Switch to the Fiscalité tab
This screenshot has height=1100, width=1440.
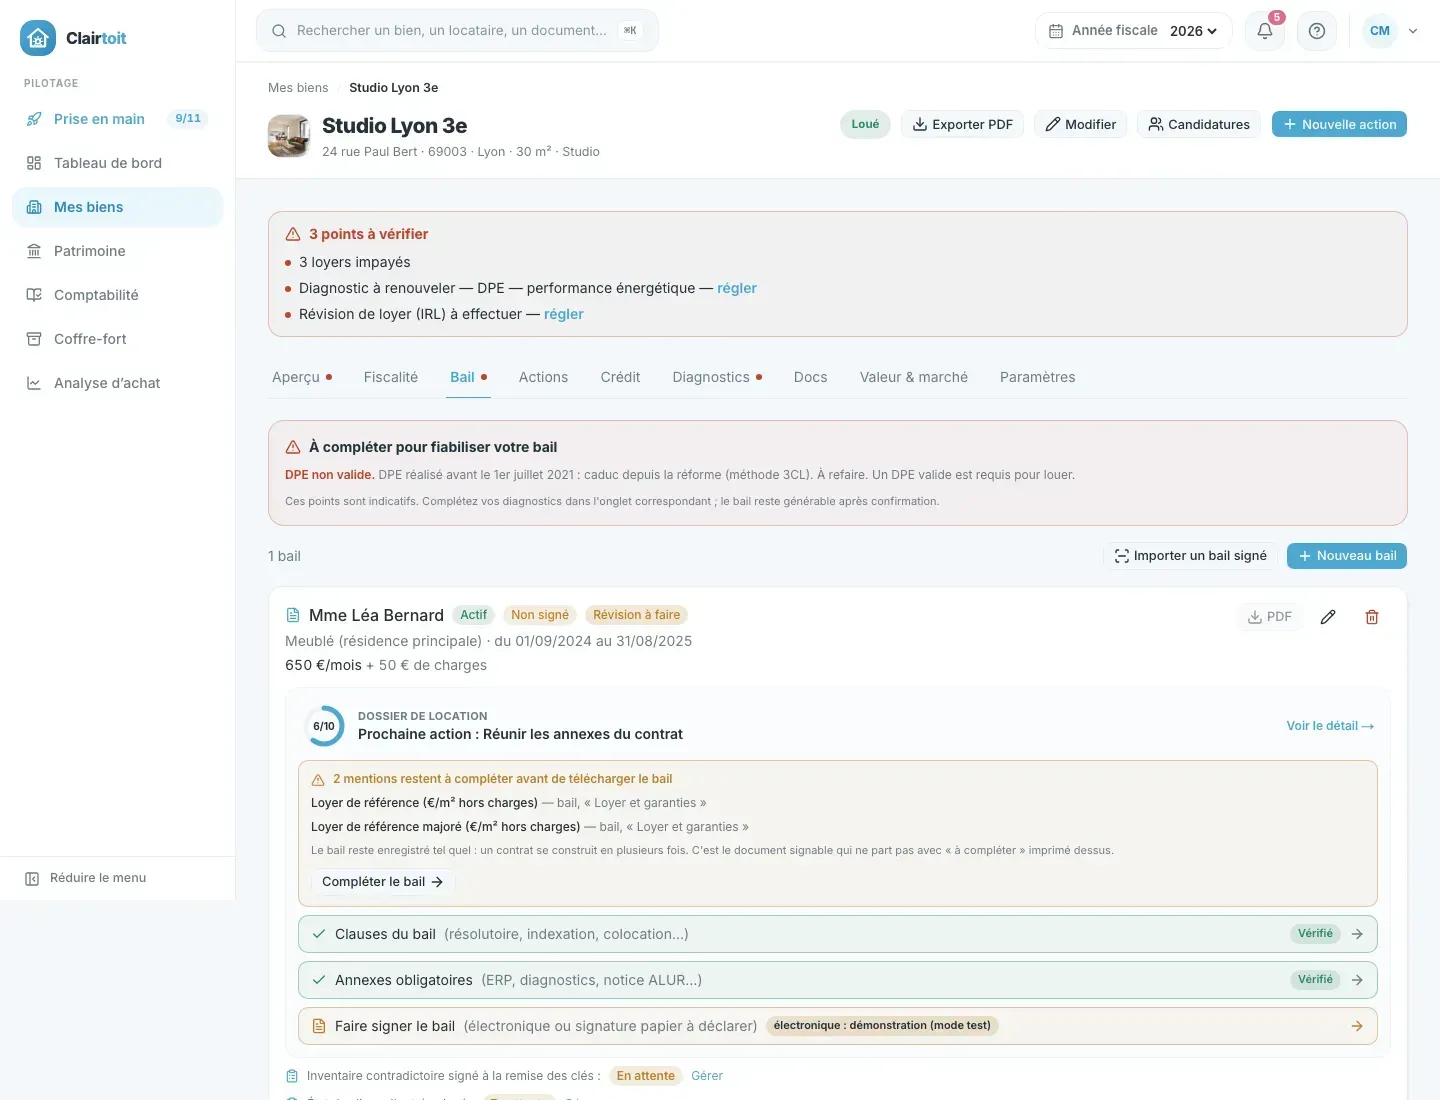[x=391, y=377]
